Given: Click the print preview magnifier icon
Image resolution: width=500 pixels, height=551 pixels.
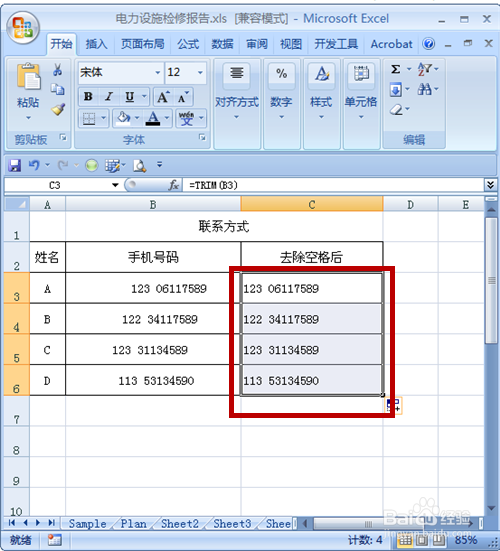Looking at the screenshot, I should [x=139, y=165].
